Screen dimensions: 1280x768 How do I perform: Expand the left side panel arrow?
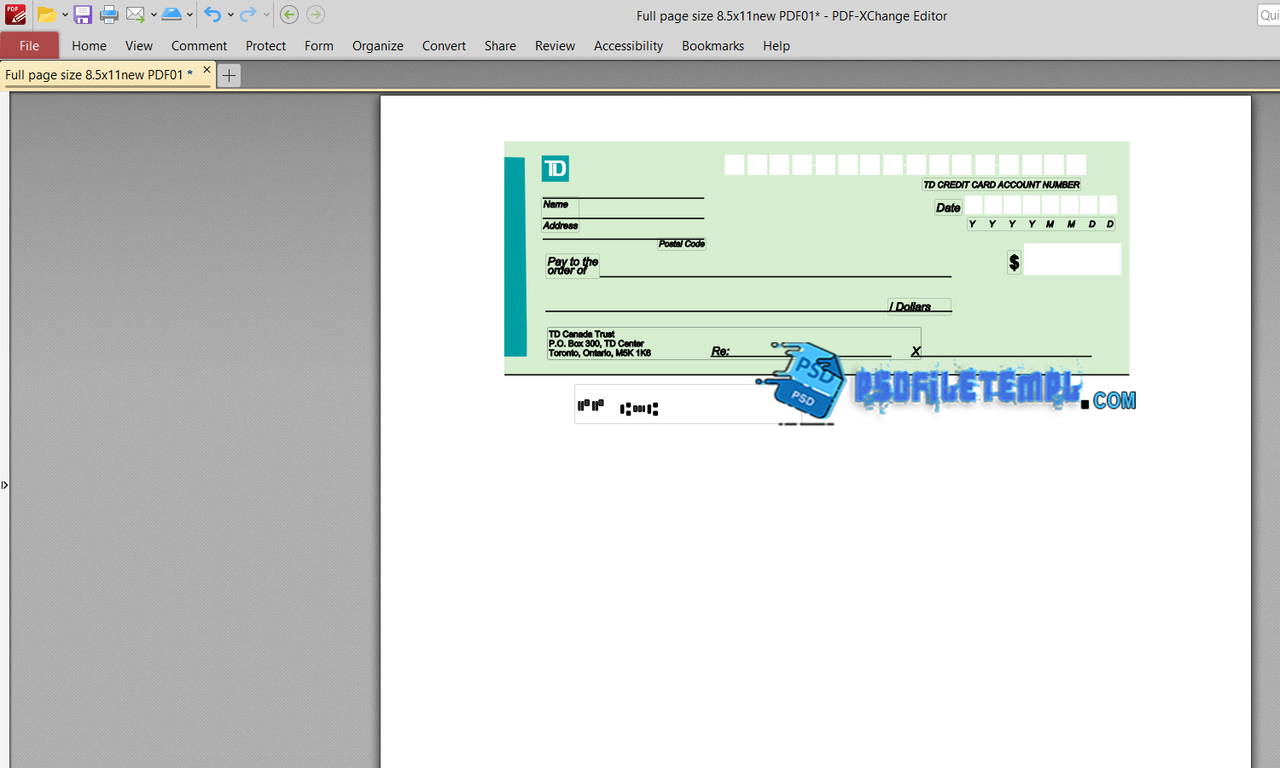coord(4,485)
